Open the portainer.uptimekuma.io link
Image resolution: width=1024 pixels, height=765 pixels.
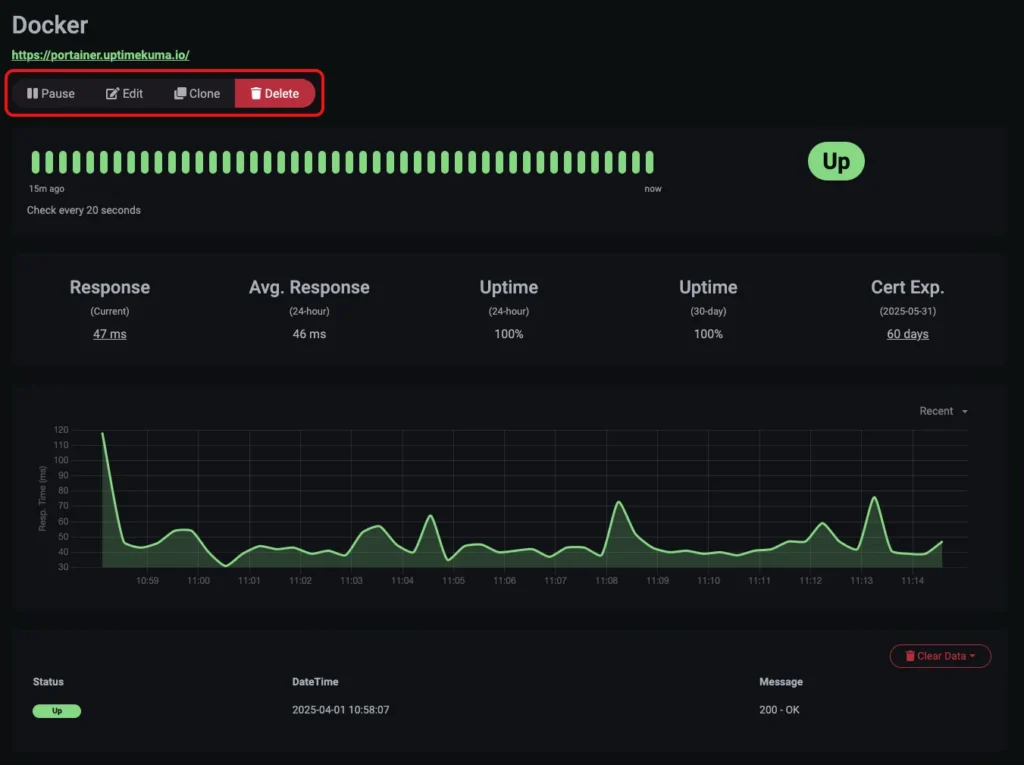[101, 55]
